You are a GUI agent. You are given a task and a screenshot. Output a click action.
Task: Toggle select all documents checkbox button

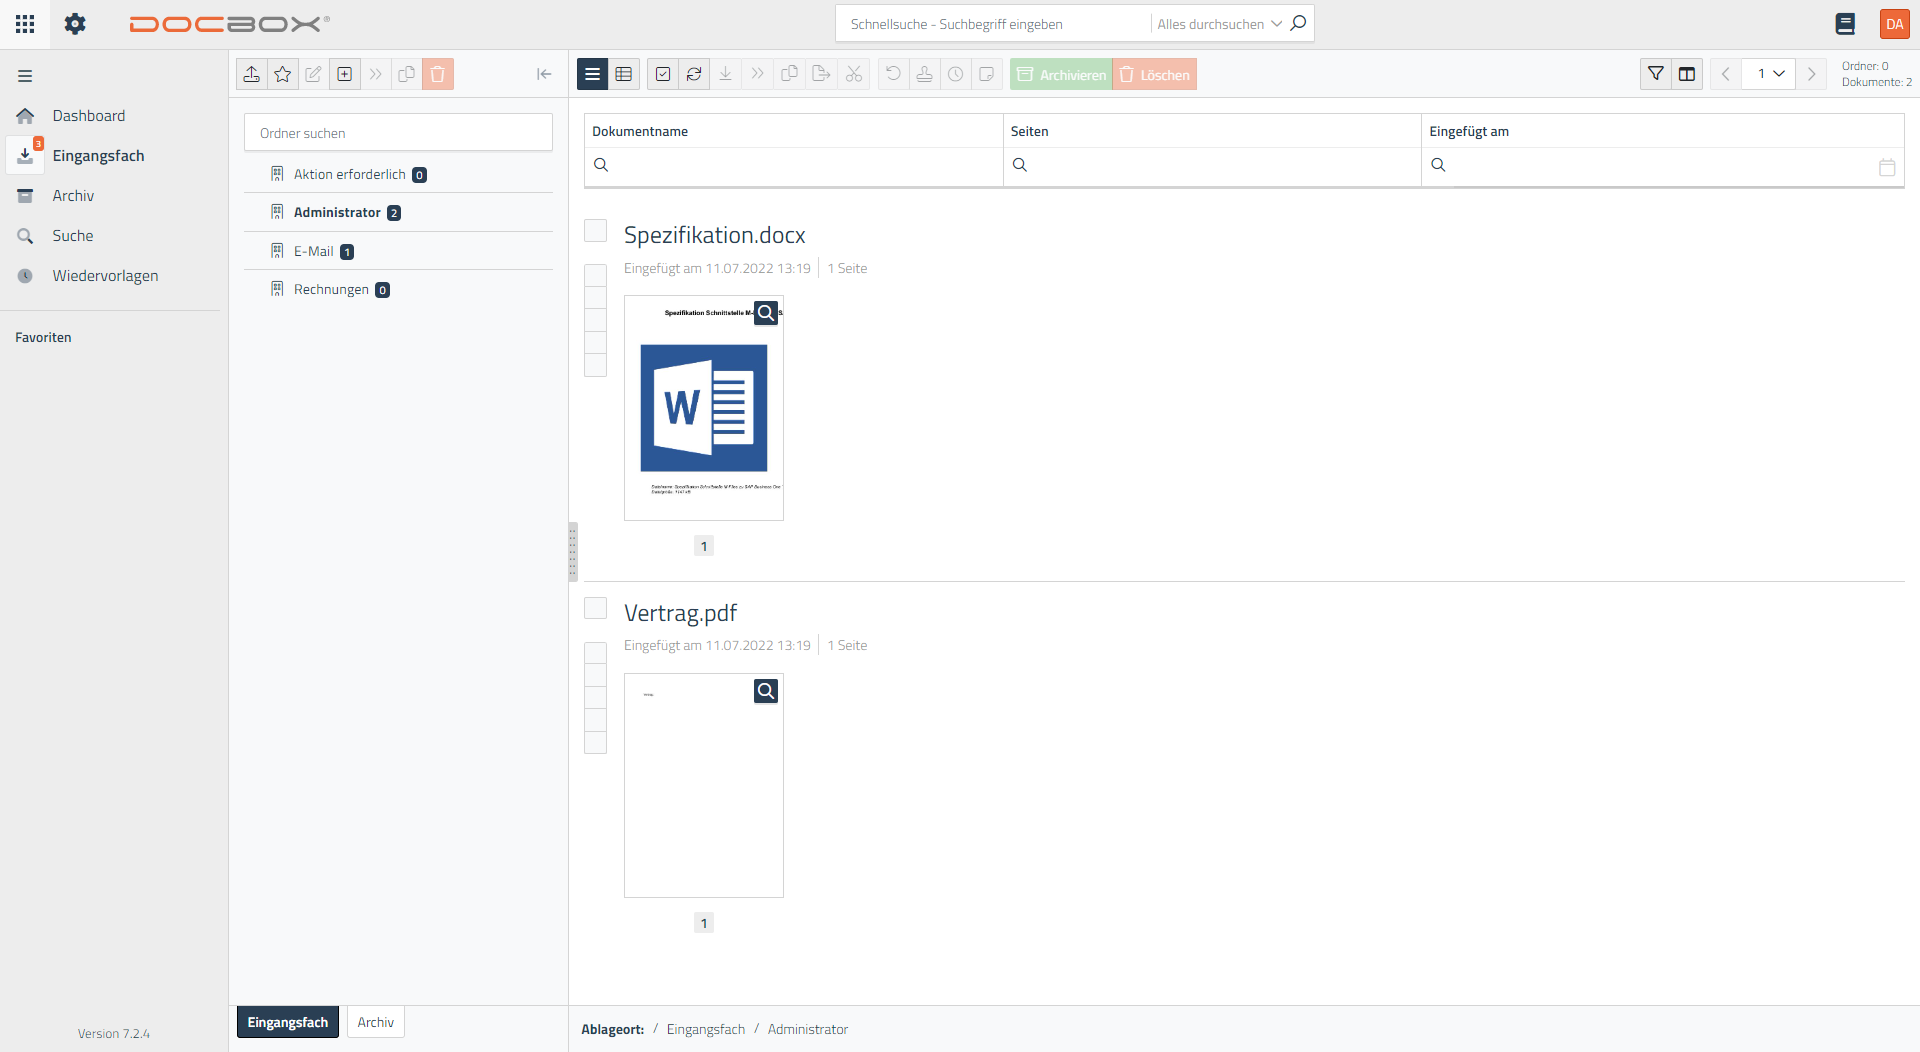tap(663, 74)
